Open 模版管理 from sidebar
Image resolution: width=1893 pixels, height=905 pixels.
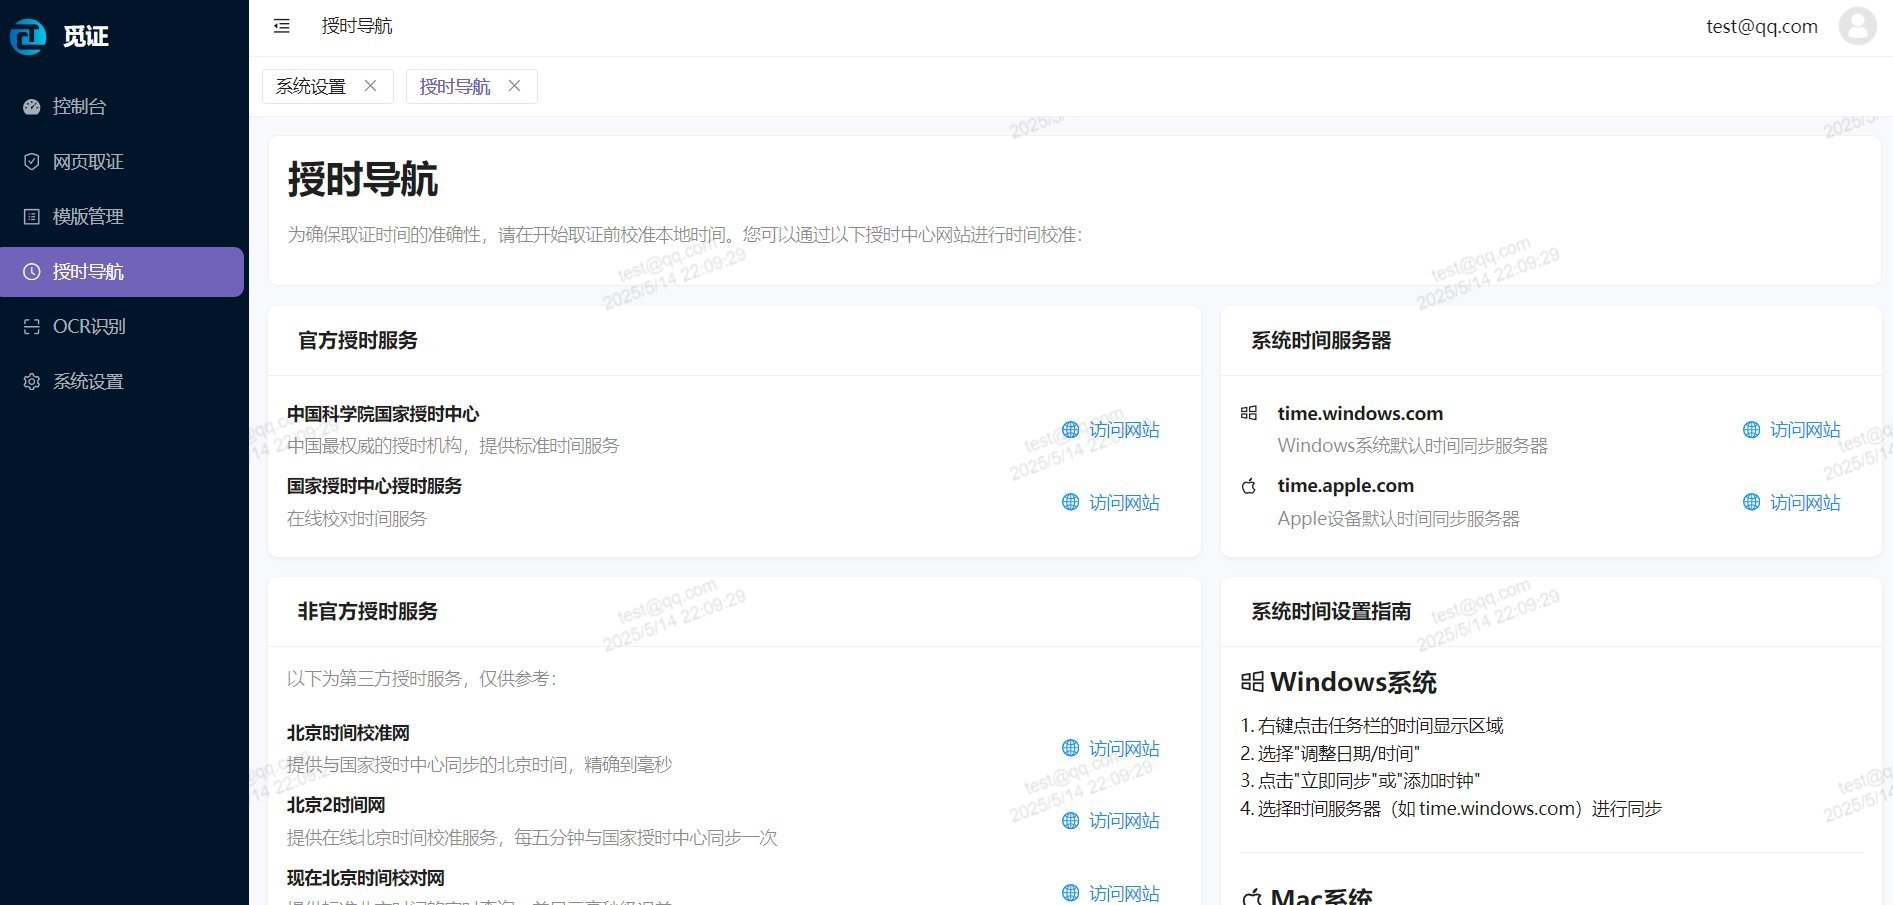[88, 216]
